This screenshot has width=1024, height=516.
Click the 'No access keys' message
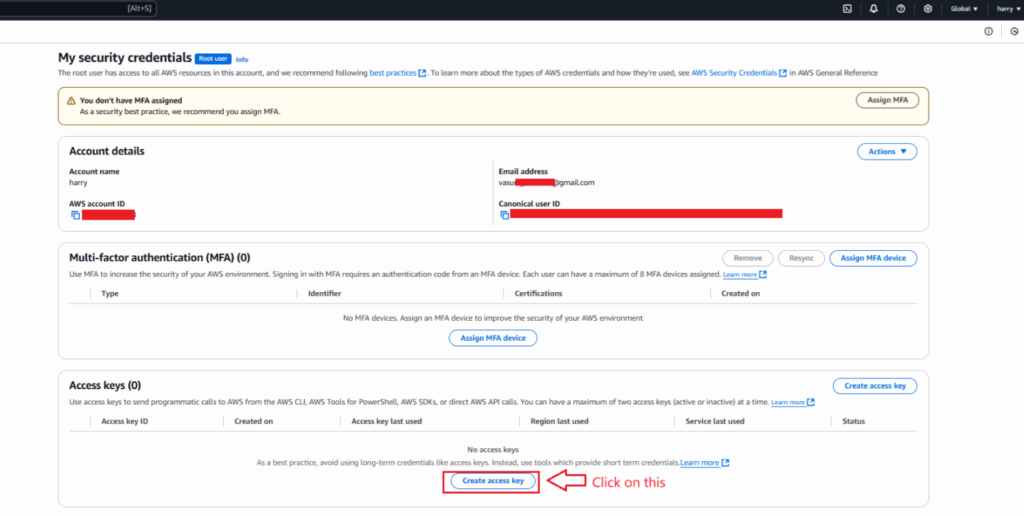(493, 450)
